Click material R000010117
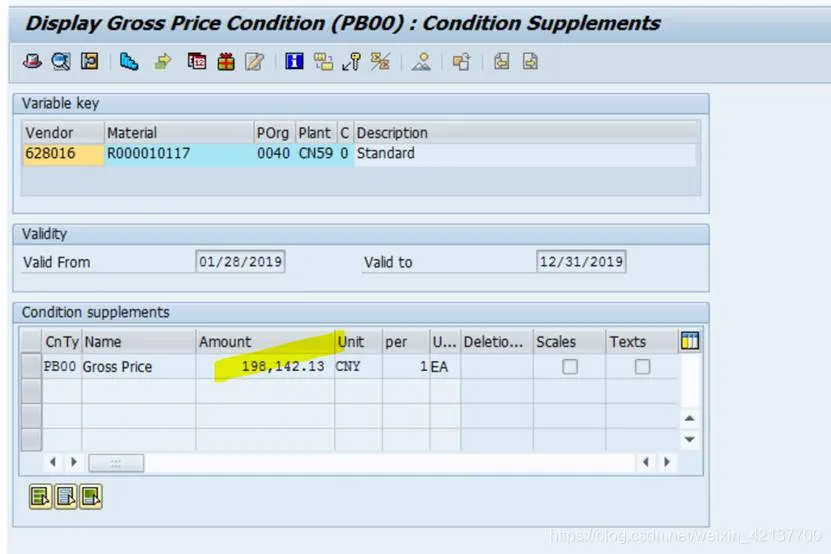831x554 pixels. coord(179,154)
